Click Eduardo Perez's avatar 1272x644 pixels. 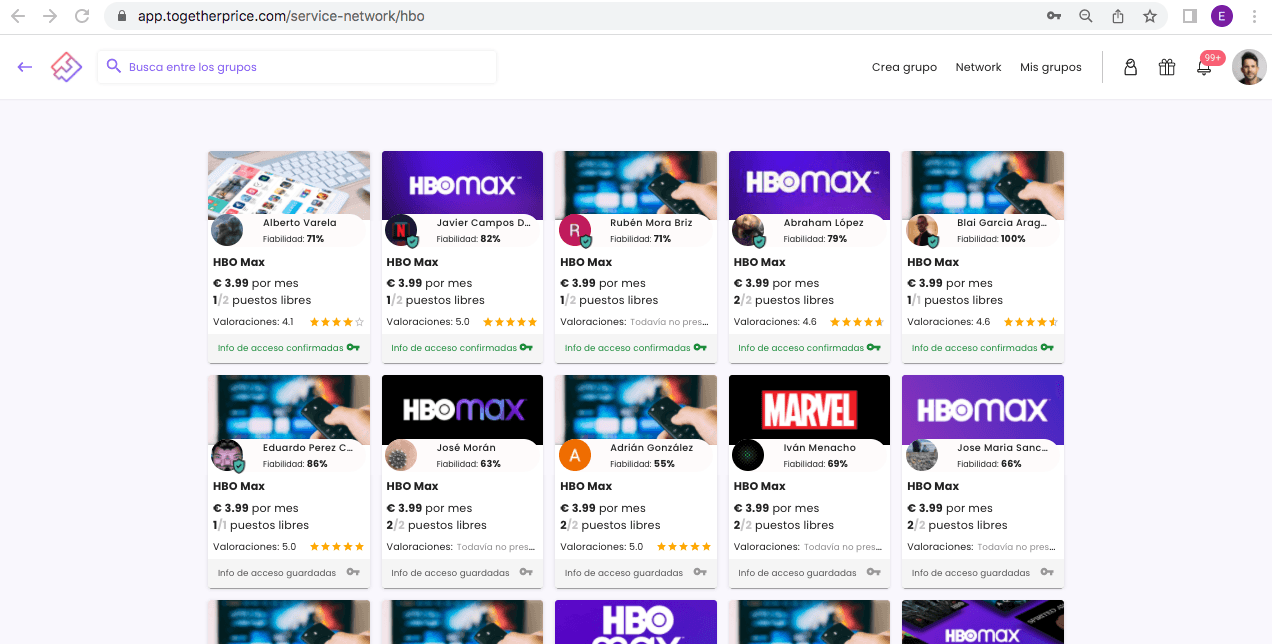click(227, 455)
